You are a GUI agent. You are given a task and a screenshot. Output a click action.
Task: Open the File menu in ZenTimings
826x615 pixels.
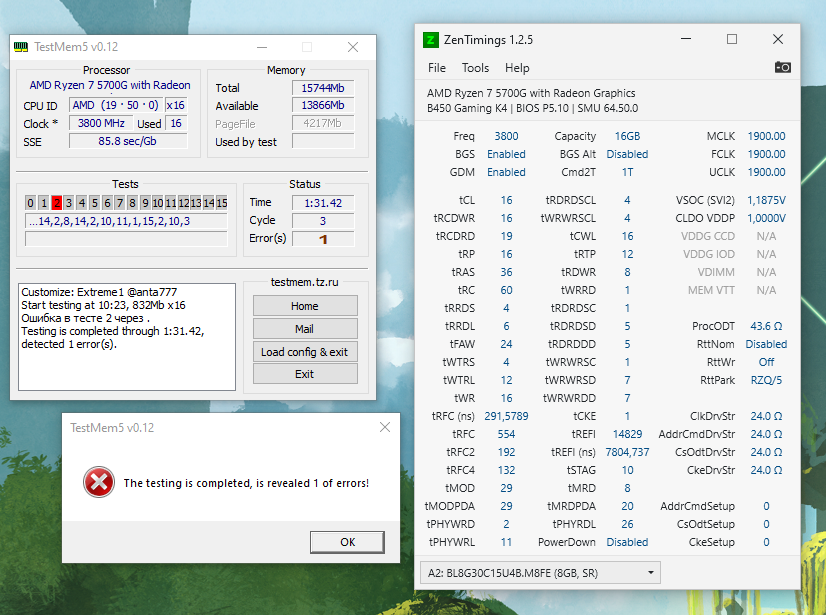click(x=437, y=68)
